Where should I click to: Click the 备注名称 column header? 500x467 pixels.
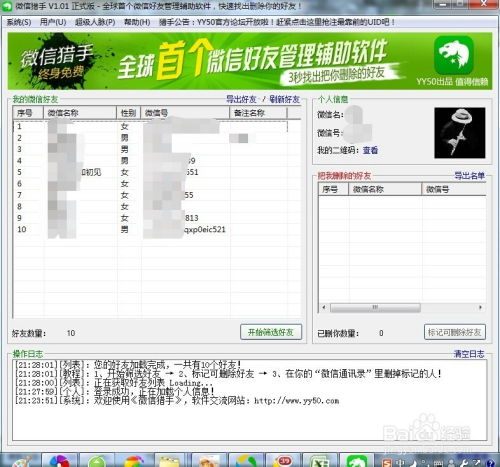[258, 113]
